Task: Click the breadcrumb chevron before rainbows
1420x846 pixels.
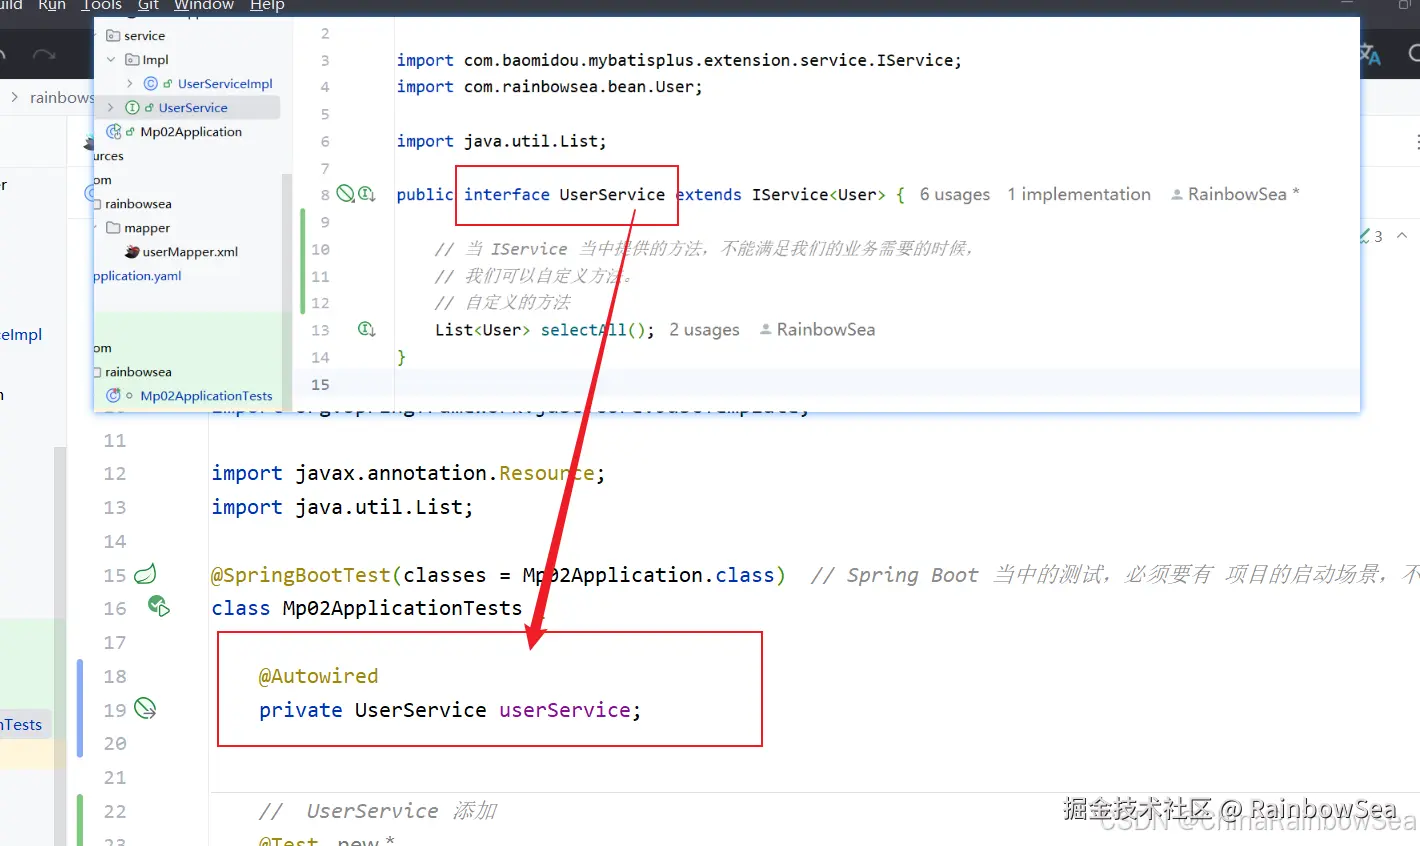Action: click(14, 97)
